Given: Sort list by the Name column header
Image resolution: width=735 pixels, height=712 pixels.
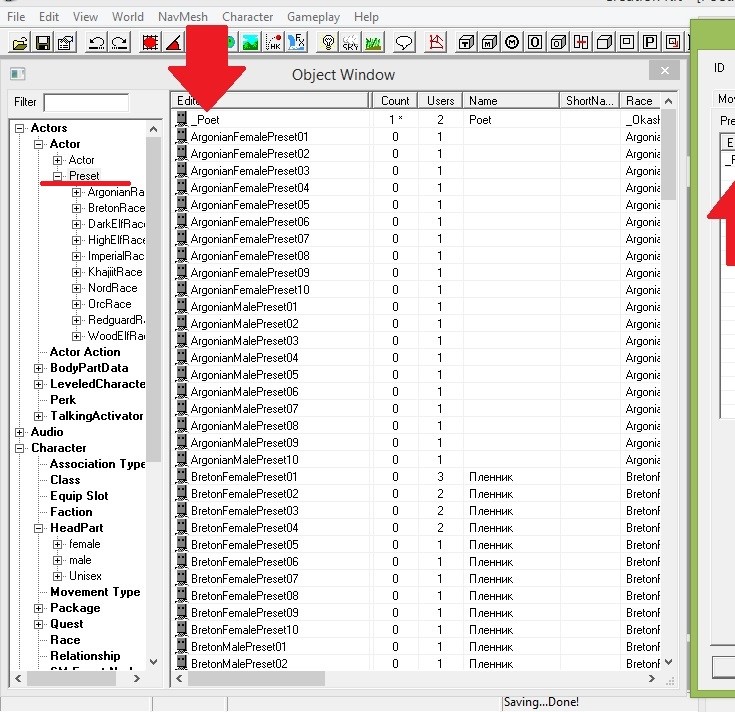Looking at the screenshot, I should [511, 101].
